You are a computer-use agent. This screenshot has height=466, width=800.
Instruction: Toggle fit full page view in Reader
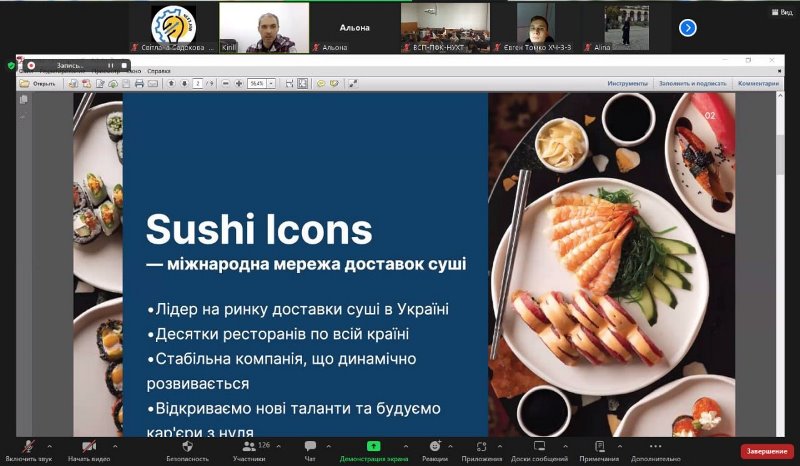(x=303, y=84)
